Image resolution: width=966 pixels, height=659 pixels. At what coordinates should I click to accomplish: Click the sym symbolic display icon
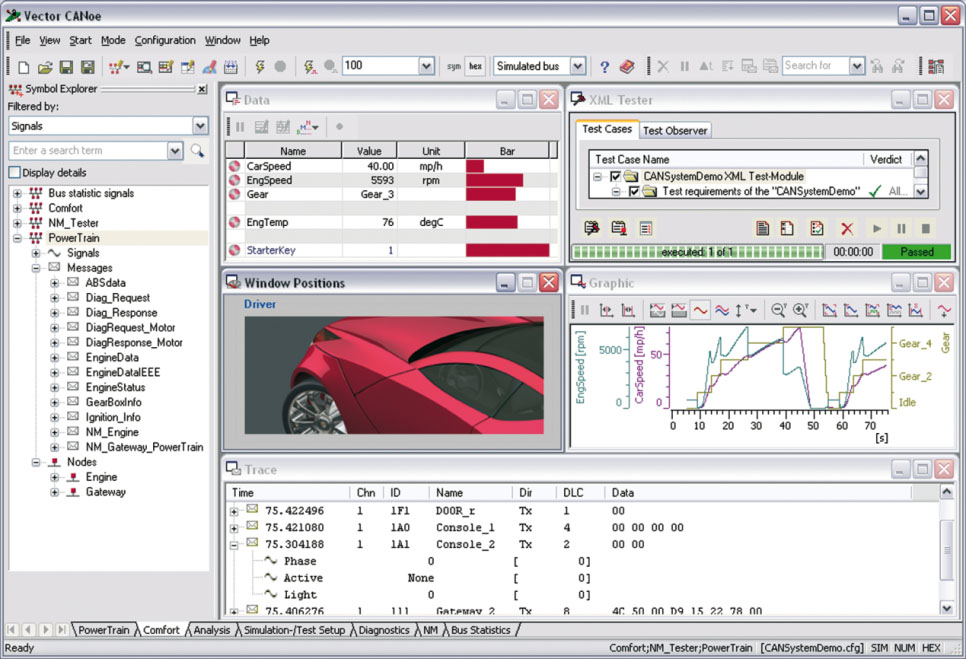454,67
